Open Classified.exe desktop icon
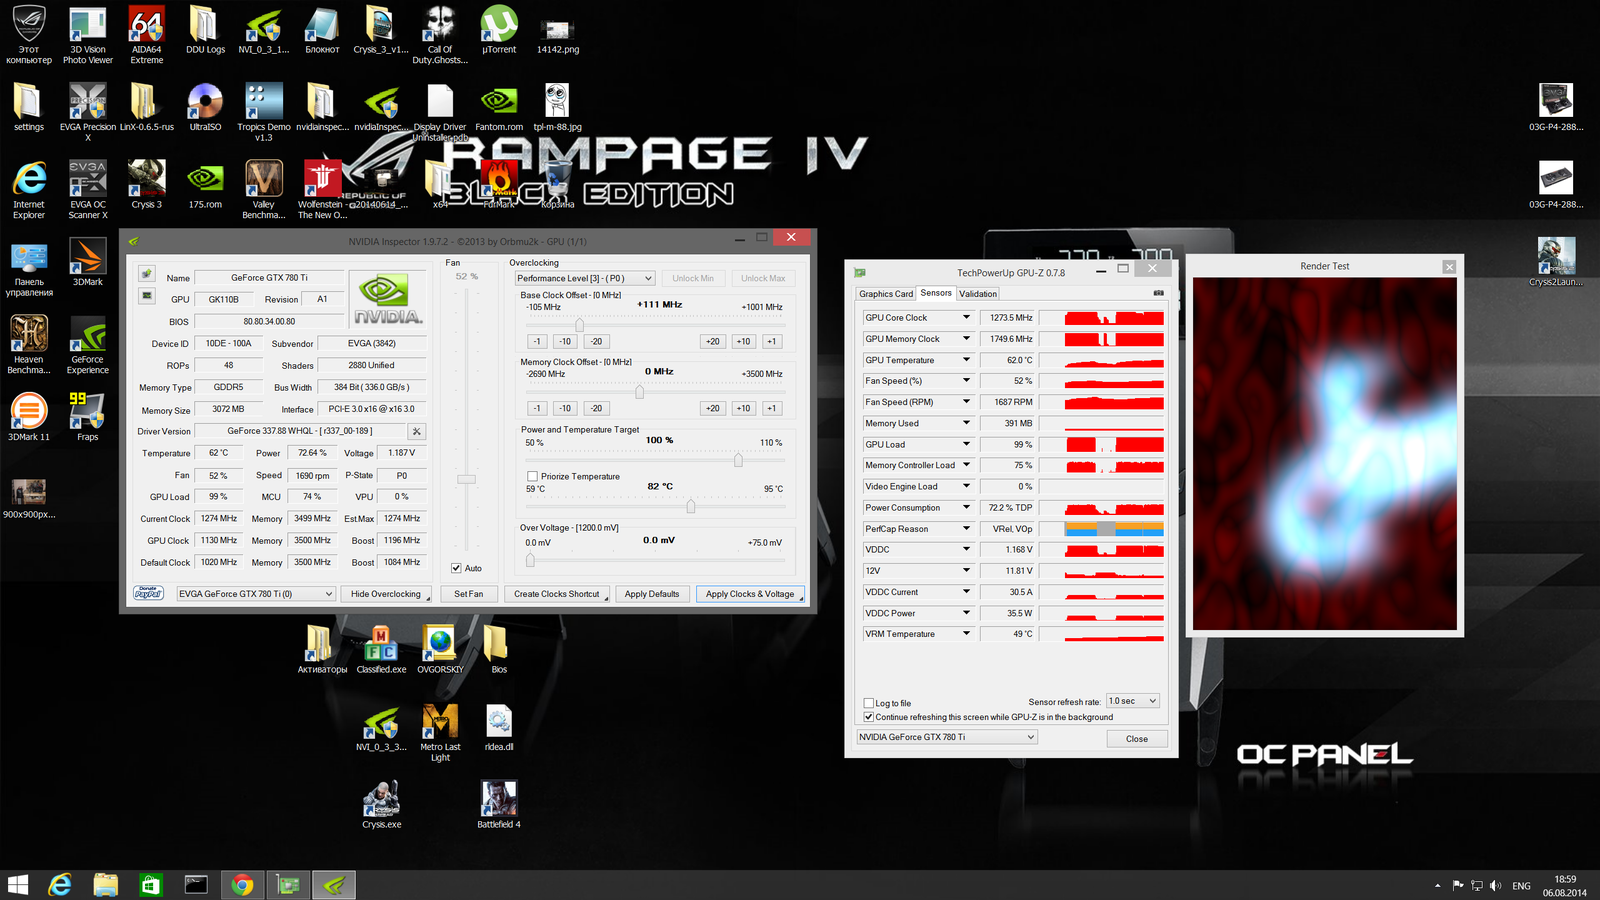Image resolution: width=1600 pixels, height=900 pixels. tap(381, 650)
